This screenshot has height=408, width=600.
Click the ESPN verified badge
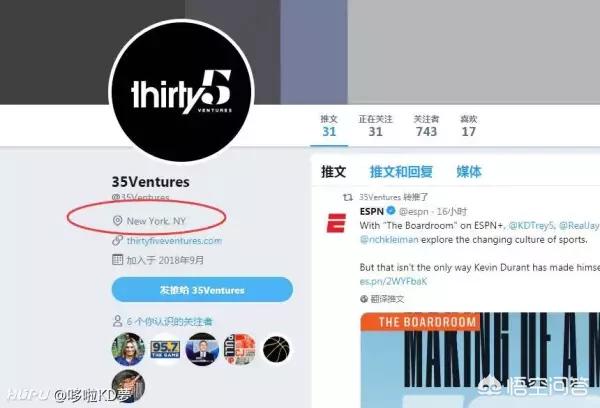(391, 211)
